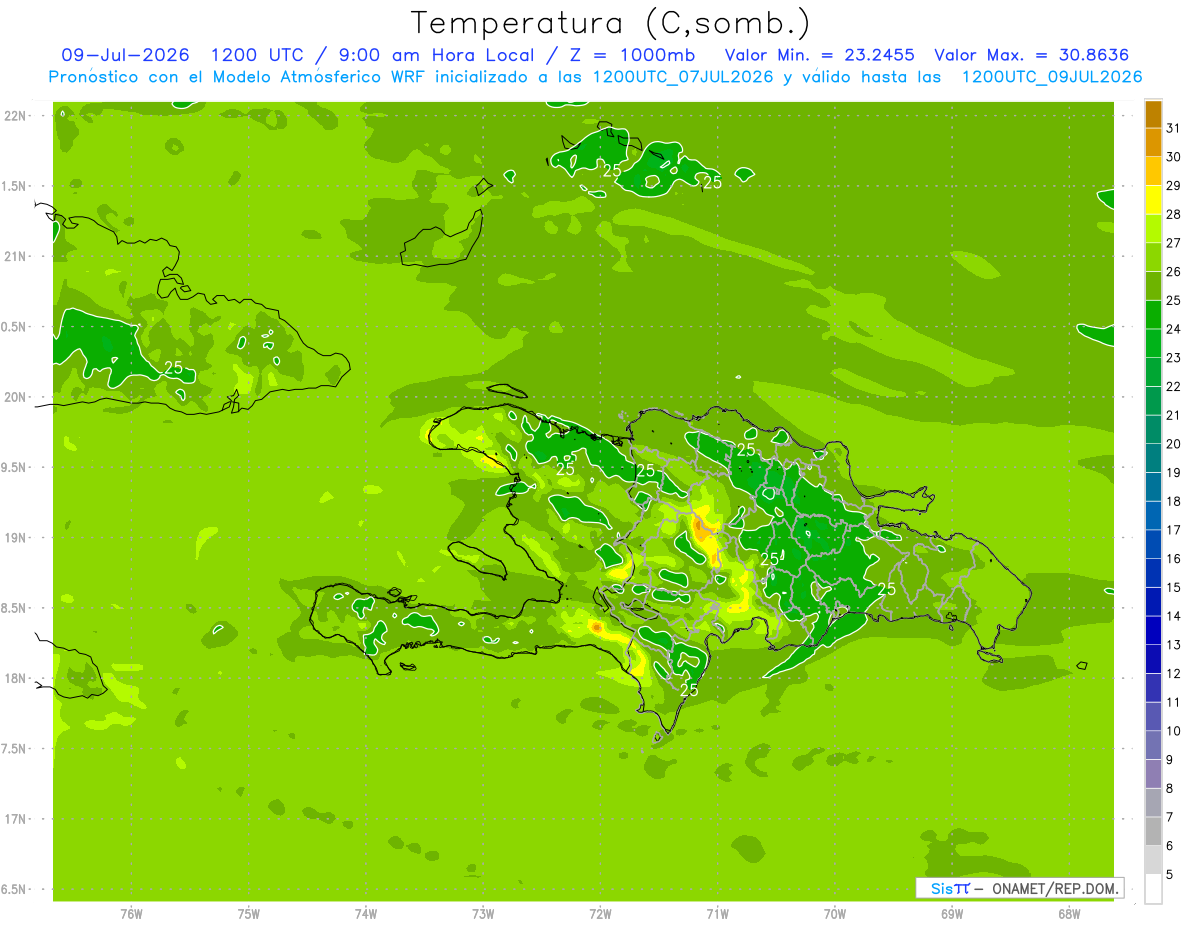
Task: Click the '74W' longitude axis label
Action: [x=366, y=914]
